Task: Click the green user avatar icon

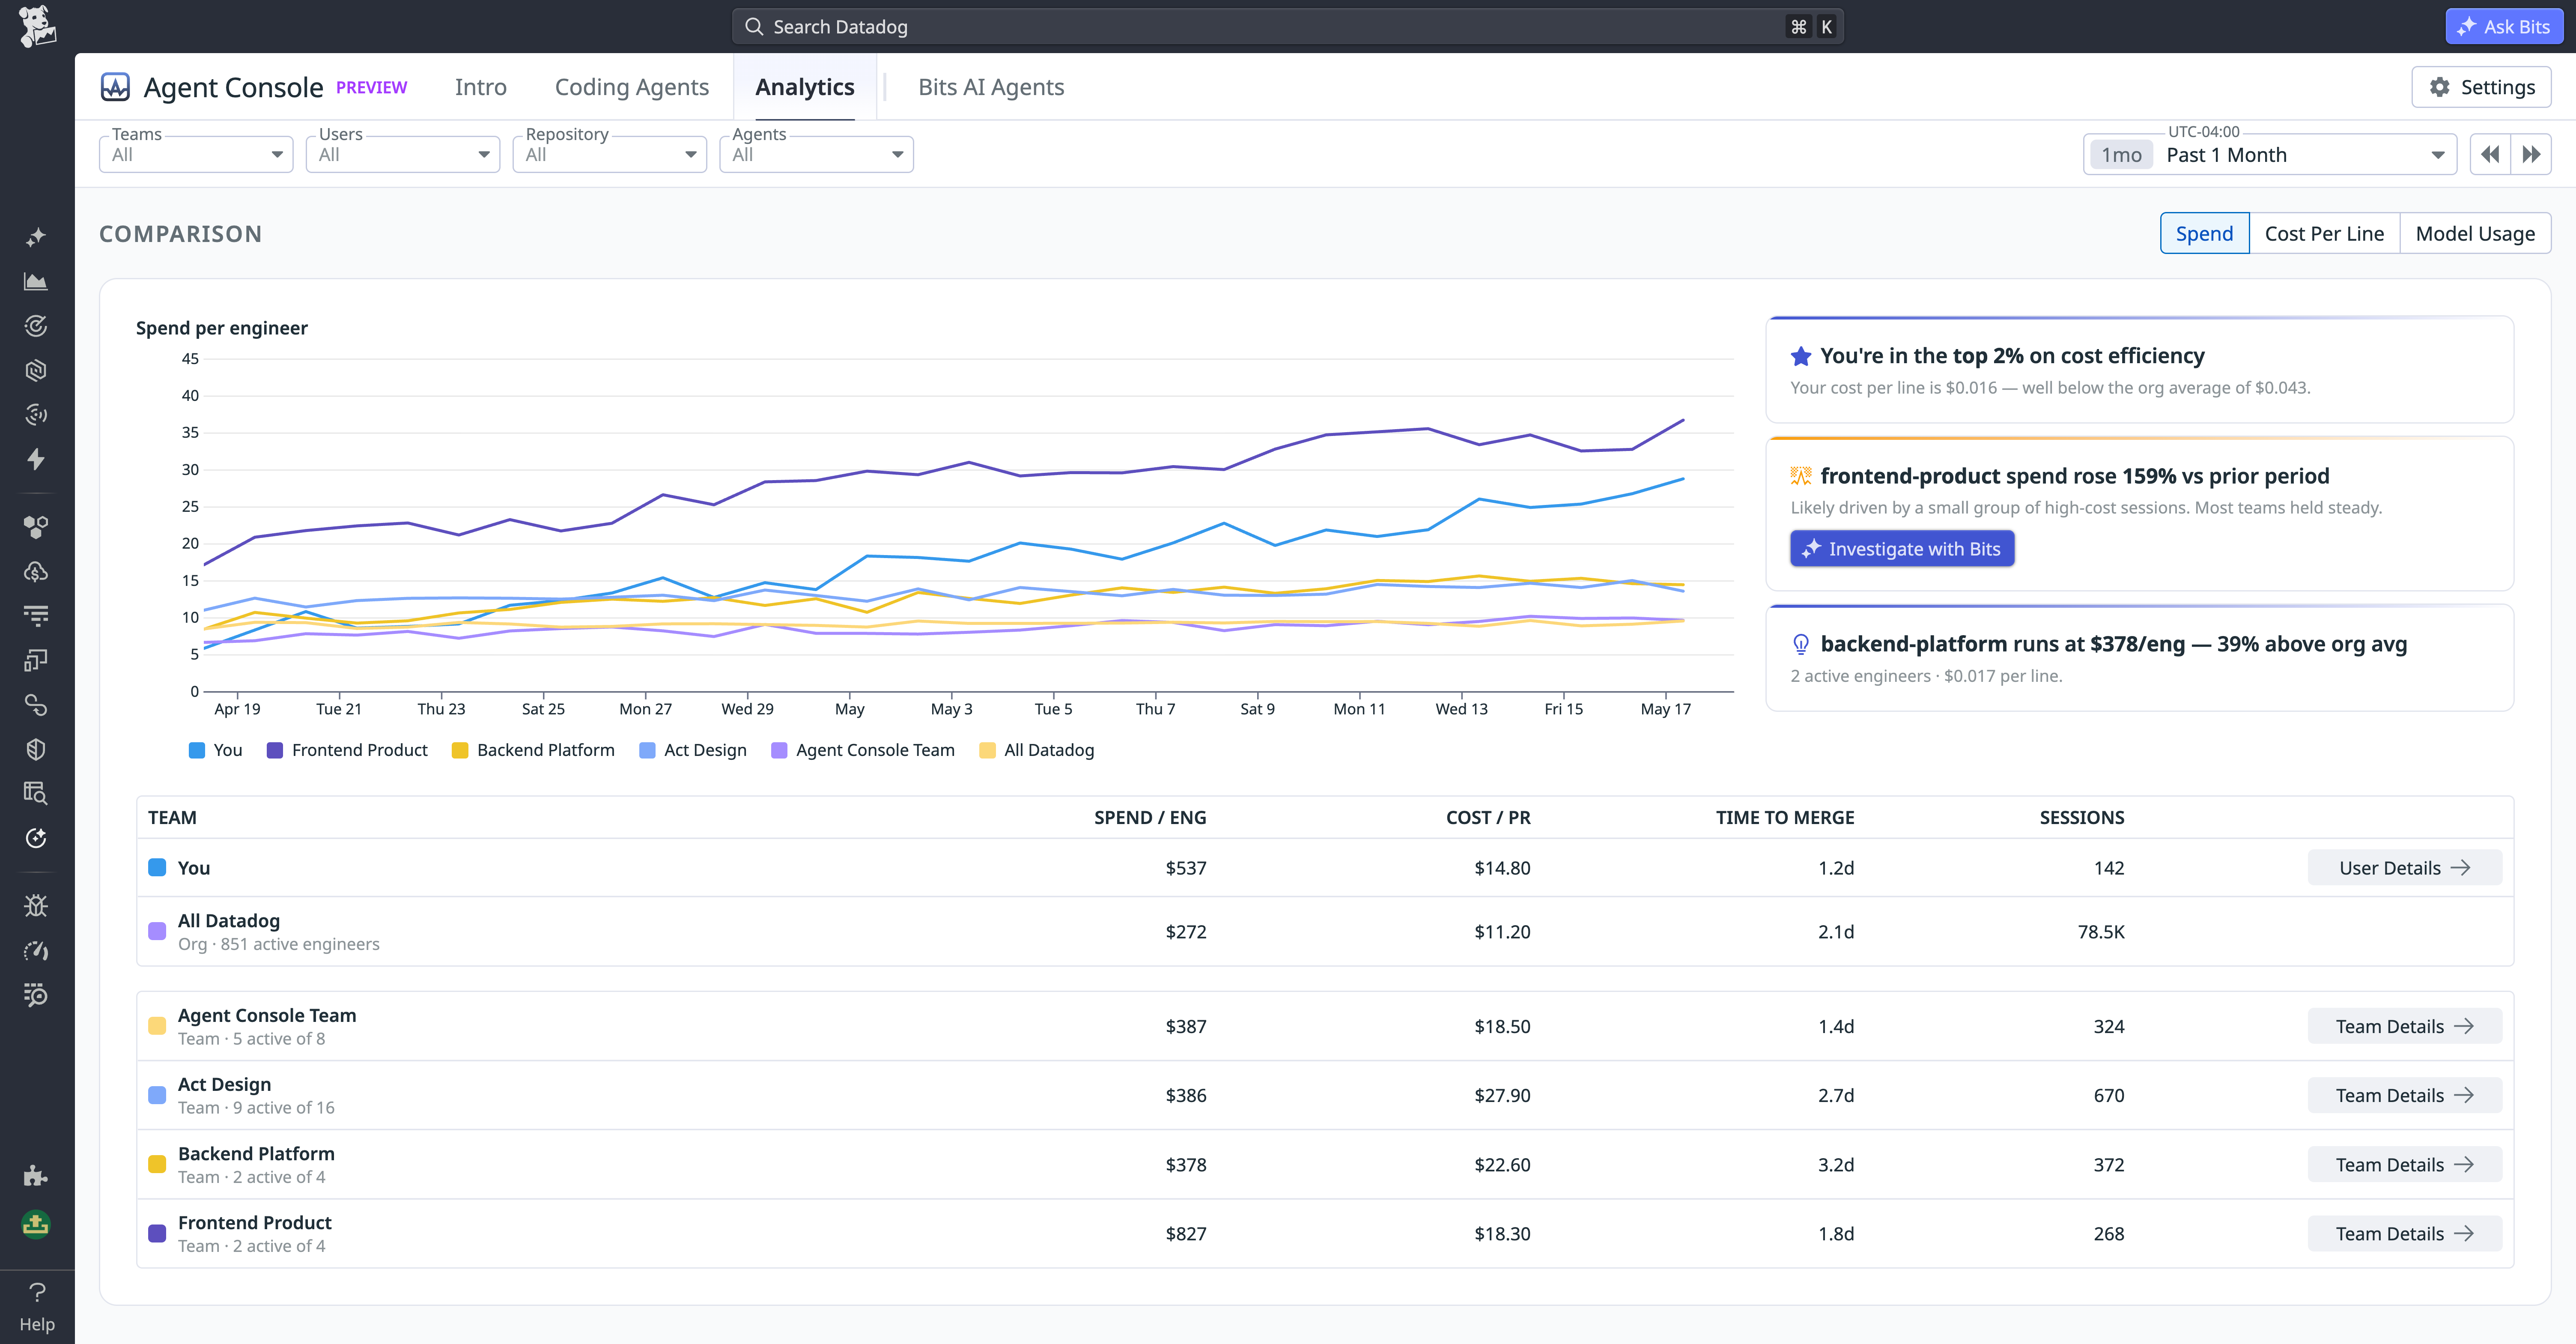Action: click(x=36, y=1224)
